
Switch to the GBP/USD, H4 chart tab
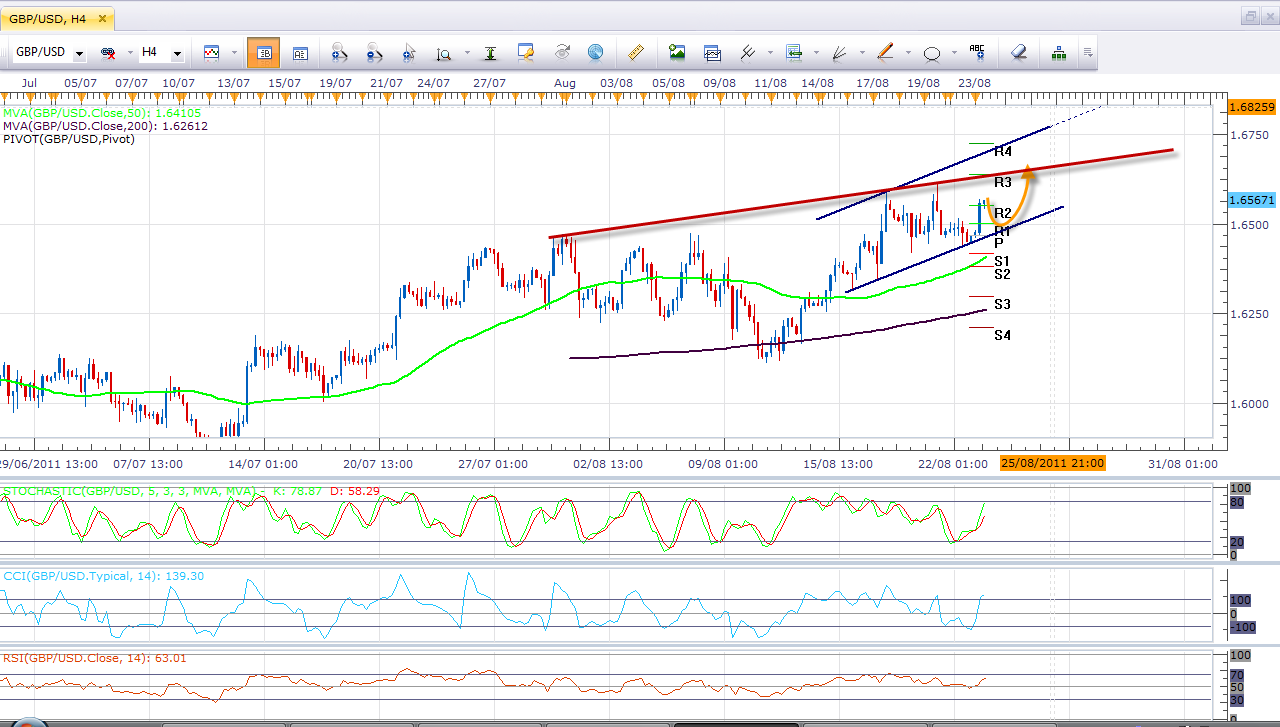coord(58,18)
